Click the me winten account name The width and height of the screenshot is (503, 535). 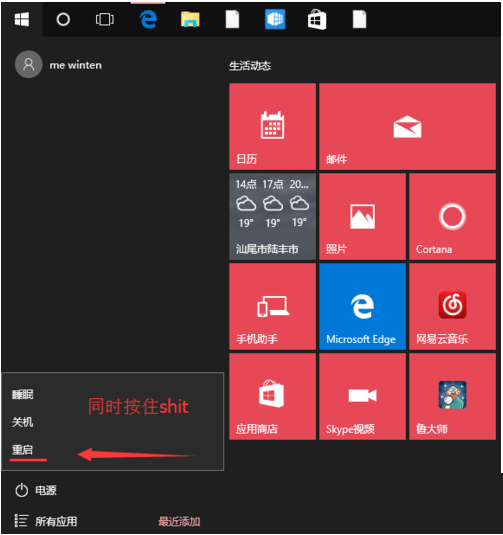click(75, 65)
